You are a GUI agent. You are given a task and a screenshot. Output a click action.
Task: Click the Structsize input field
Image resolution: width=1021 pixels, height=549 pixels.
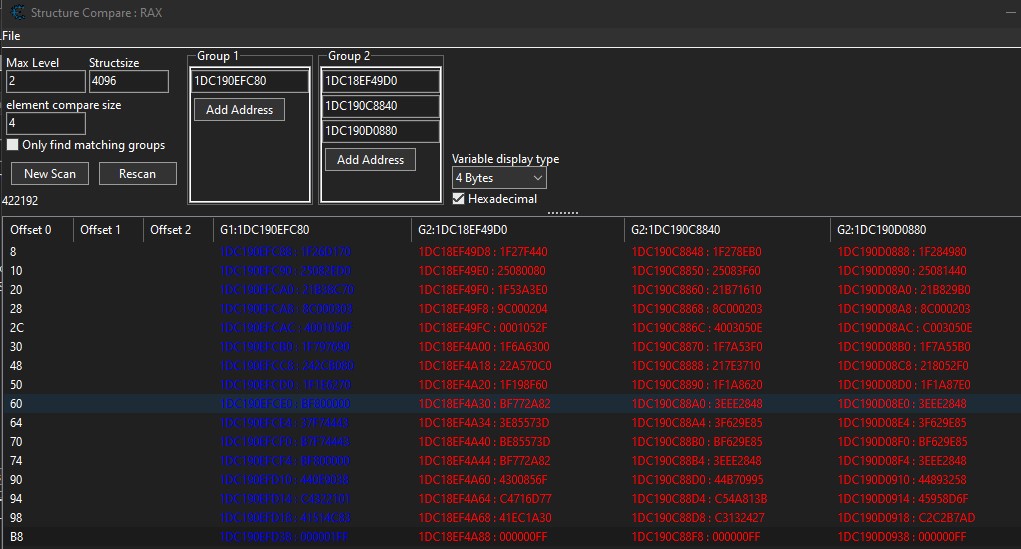[130, 81]
